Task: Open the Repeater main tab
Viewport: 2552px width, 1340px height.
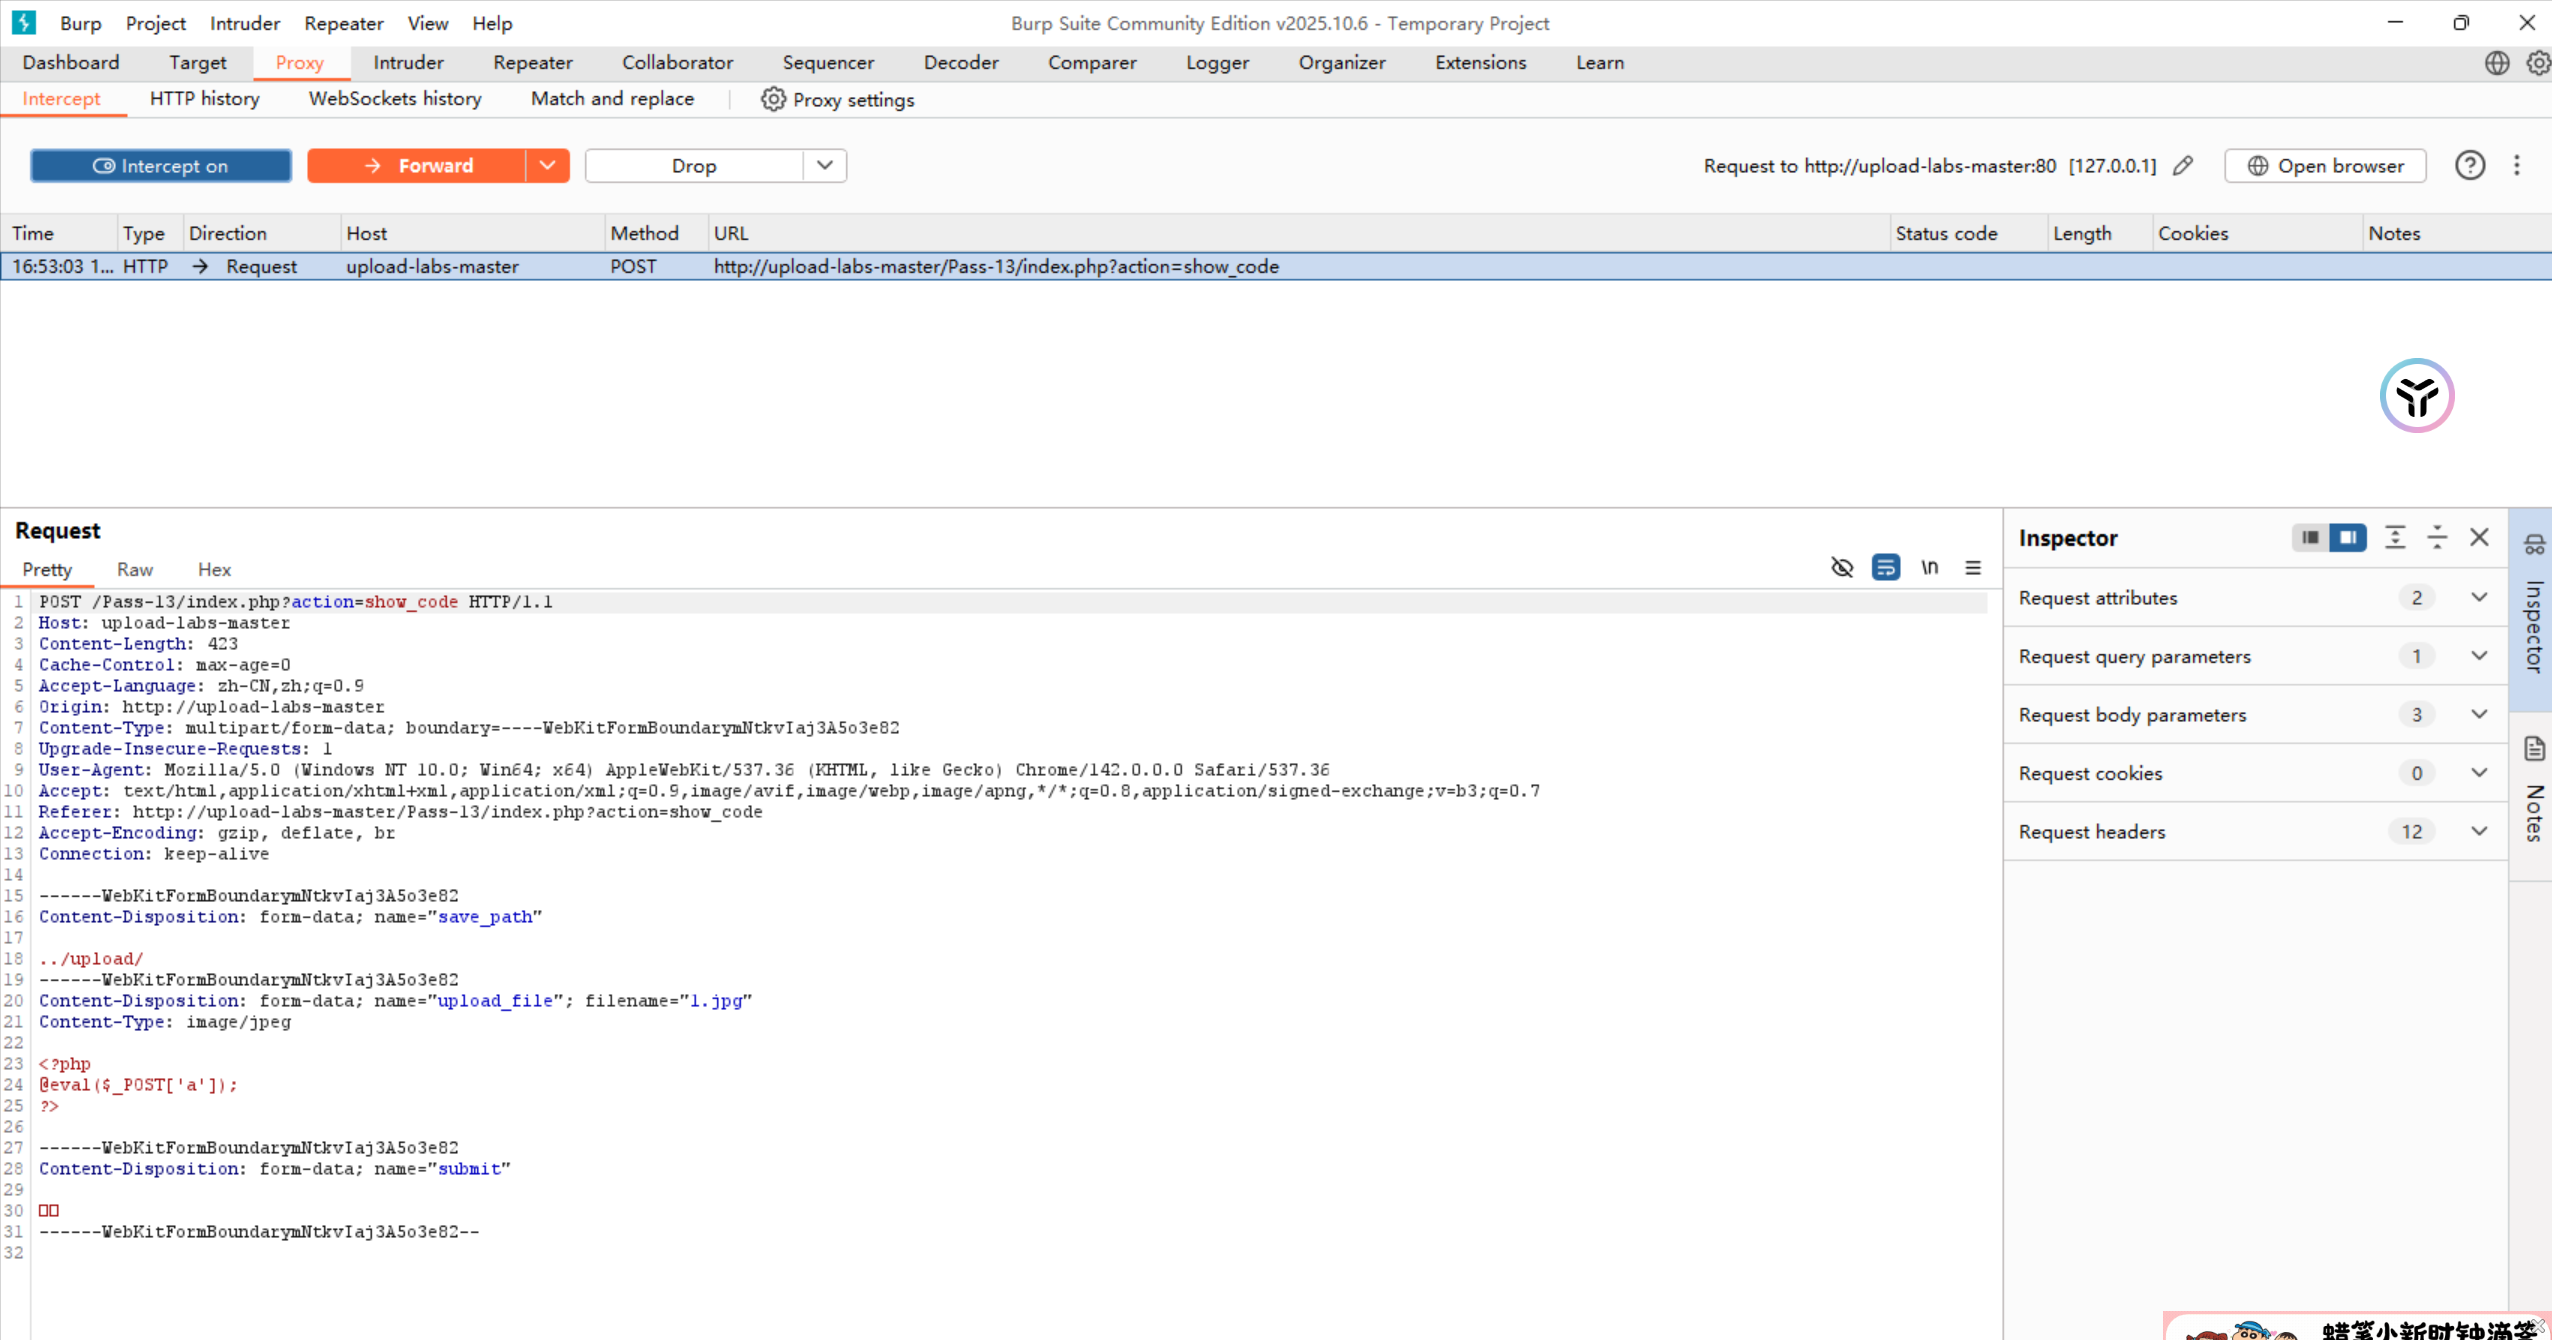Action: [x=532, y=63]
